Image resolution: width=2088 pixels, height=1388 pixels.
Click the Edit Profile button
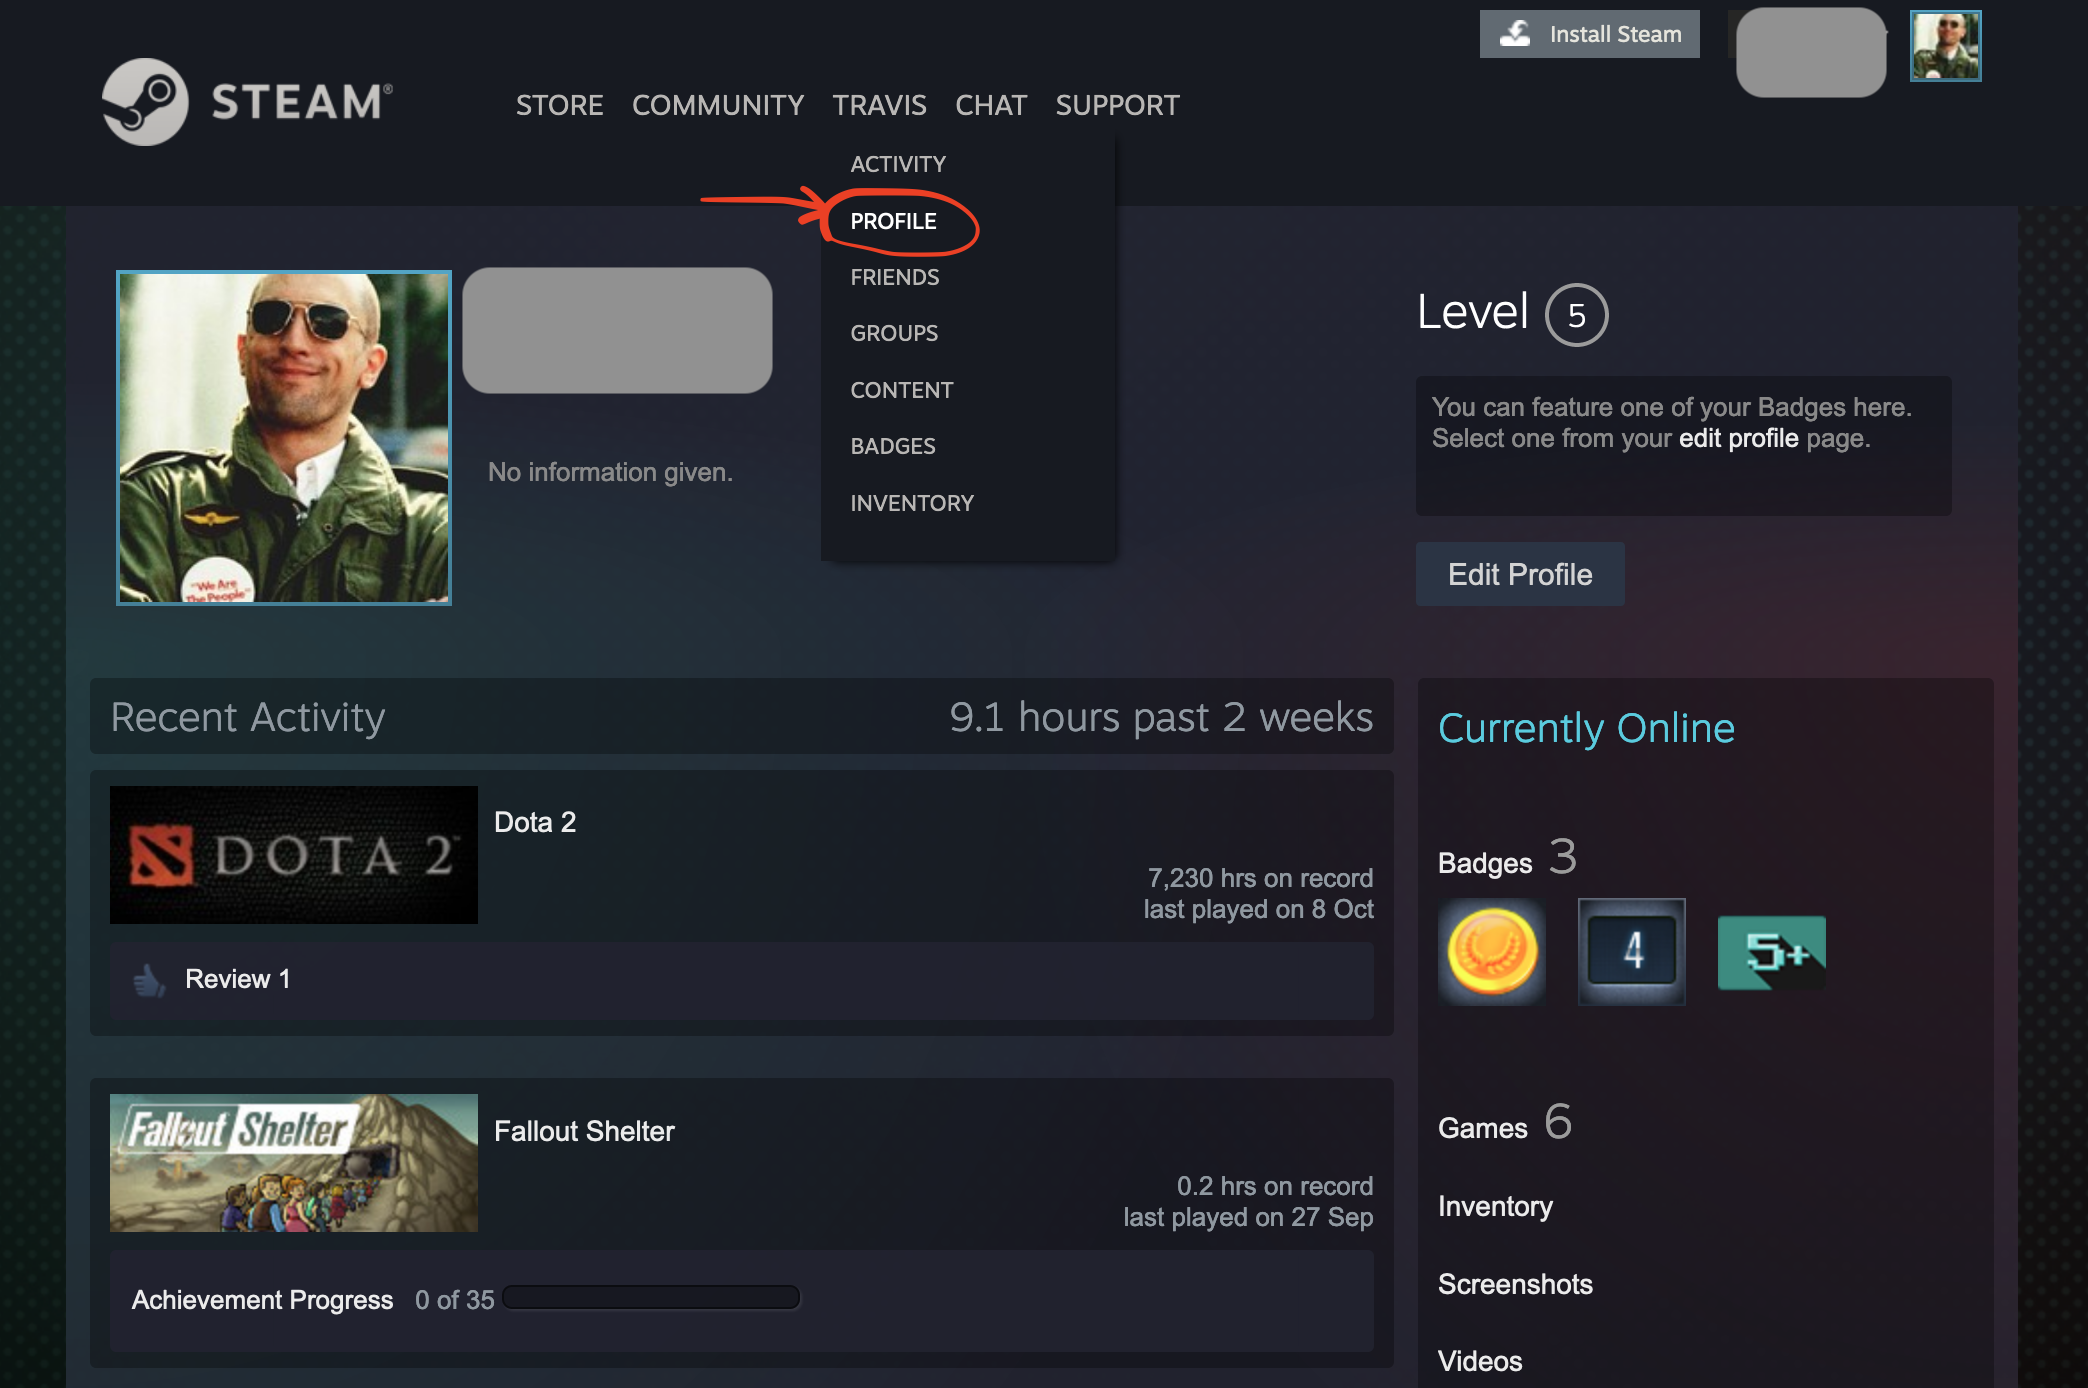[1519, 574]
